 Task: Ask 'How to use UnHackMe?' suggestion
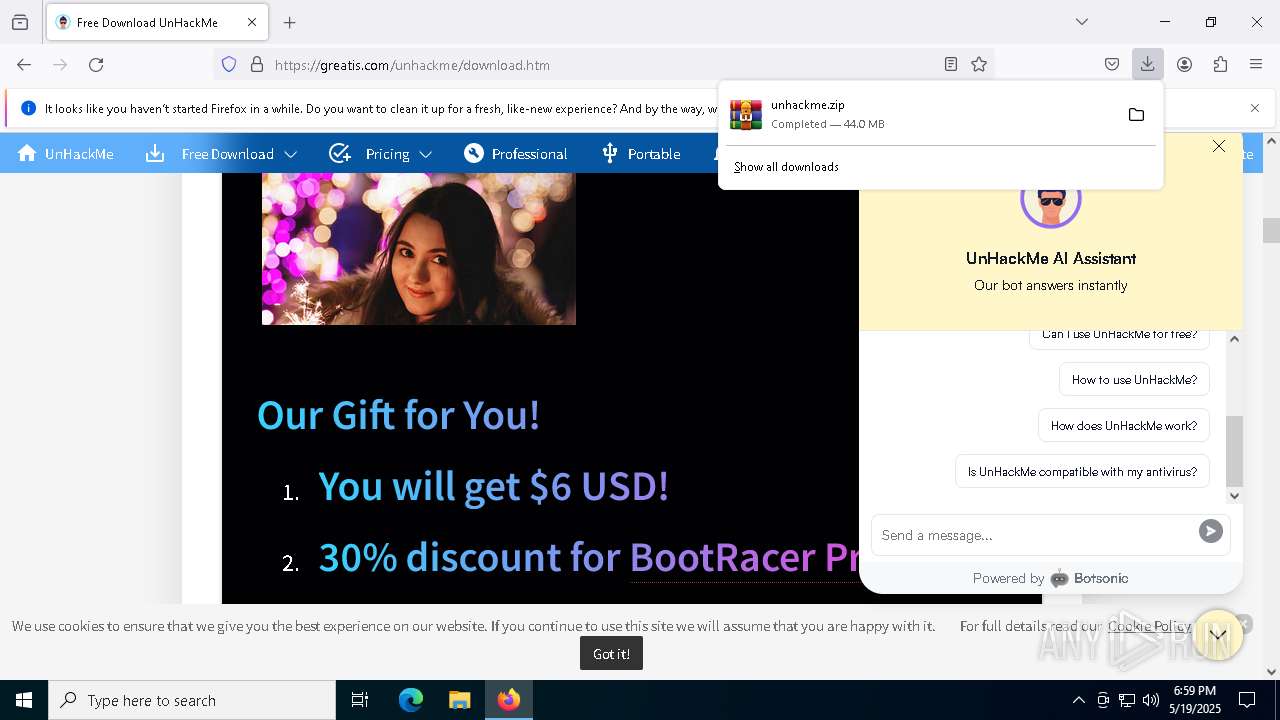click(1134, 380)
